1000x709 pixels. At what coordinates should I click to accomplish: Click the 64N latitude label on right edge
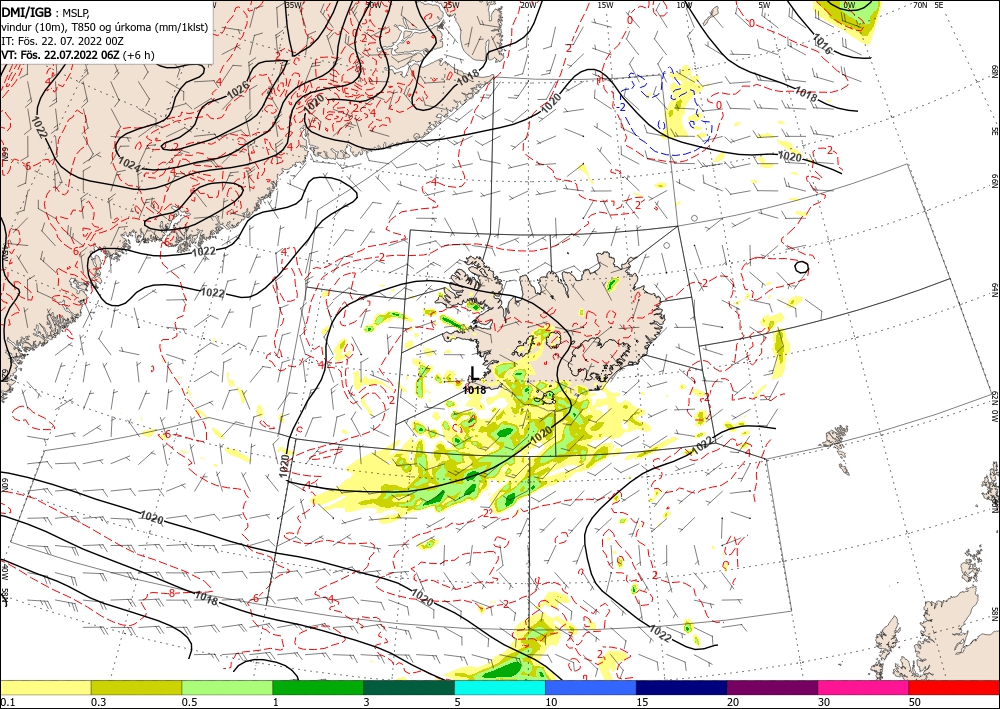[x=994, y=290]
